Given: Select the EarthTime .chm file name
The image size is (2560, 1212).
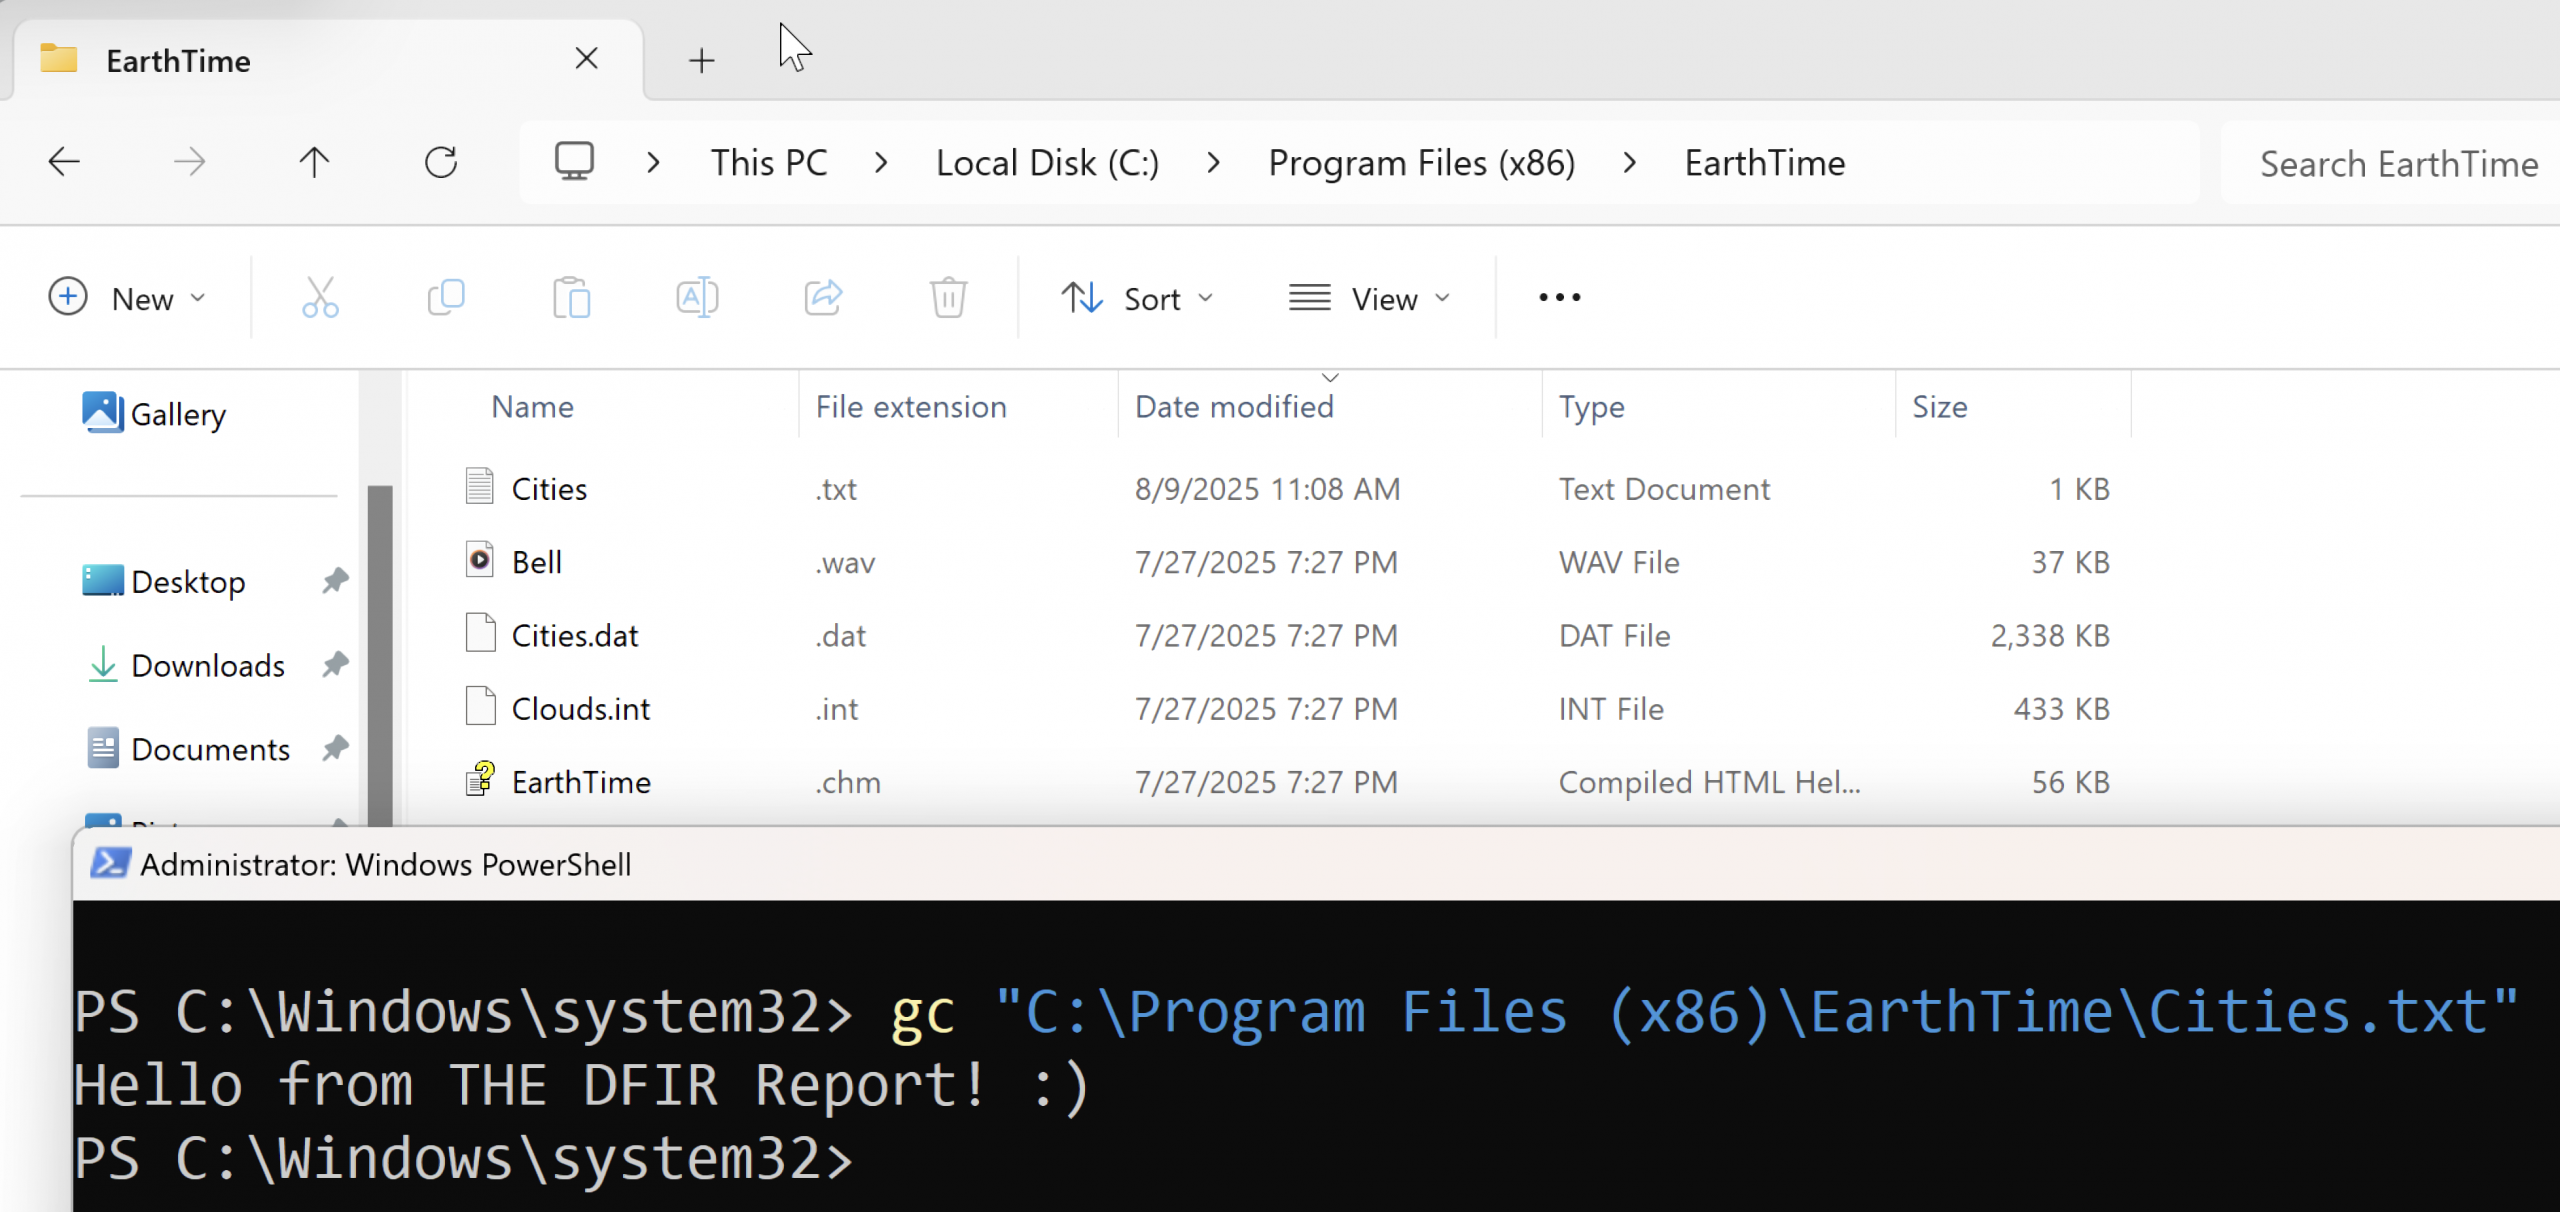Looking at the screenshot, I should pos(581,781).
